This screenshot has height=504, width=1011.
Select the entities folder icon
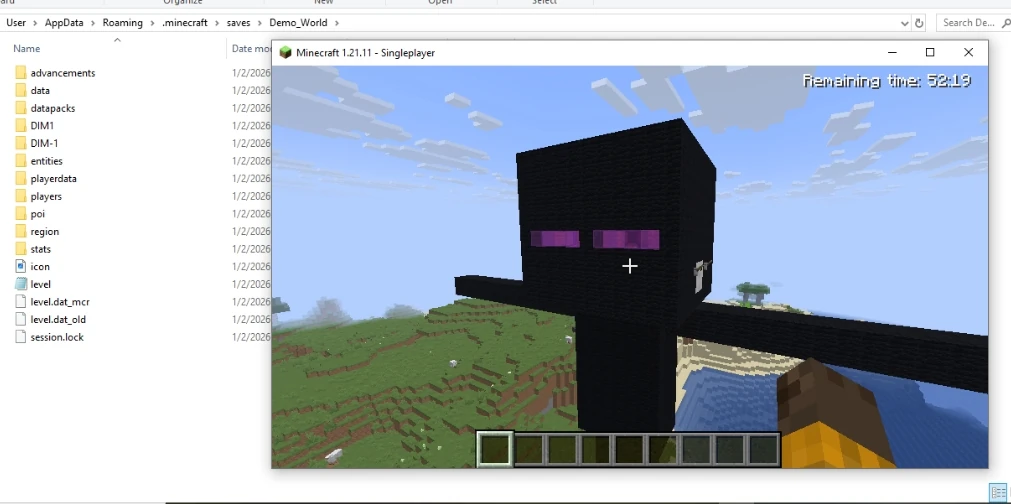tap(20, 161)
